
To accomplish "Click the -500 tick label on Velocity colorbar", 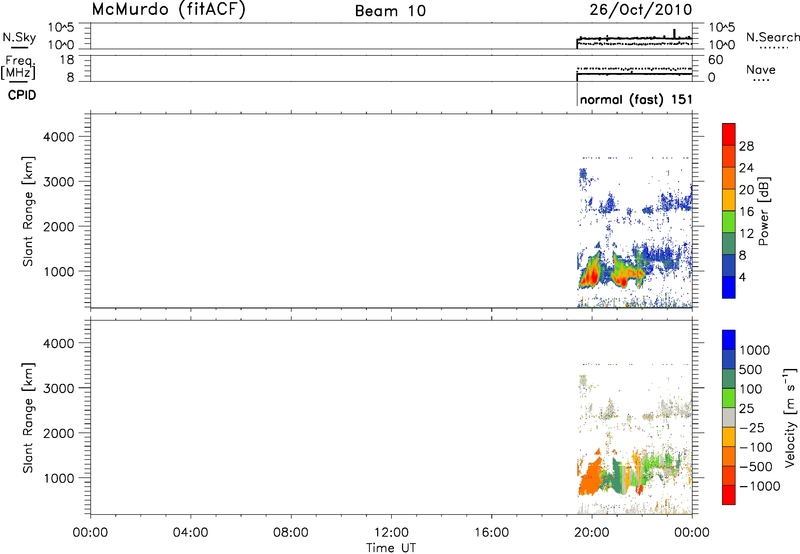I will (x=756, y=466).
